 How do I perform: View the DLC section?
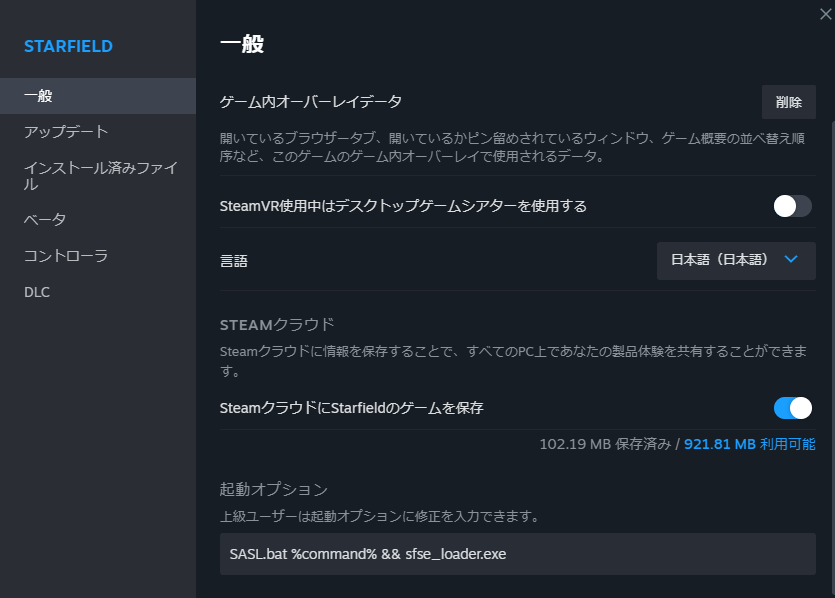coord(36,292)
